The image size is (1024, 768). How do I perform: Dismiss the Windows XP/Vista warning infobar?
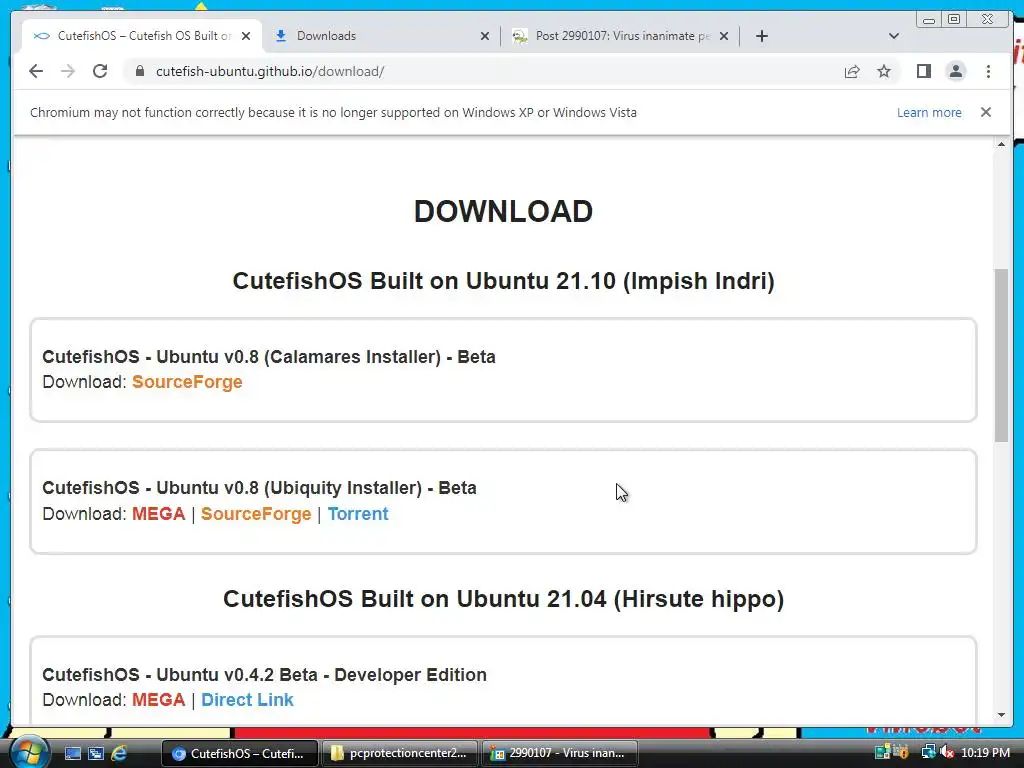point(985,112)
